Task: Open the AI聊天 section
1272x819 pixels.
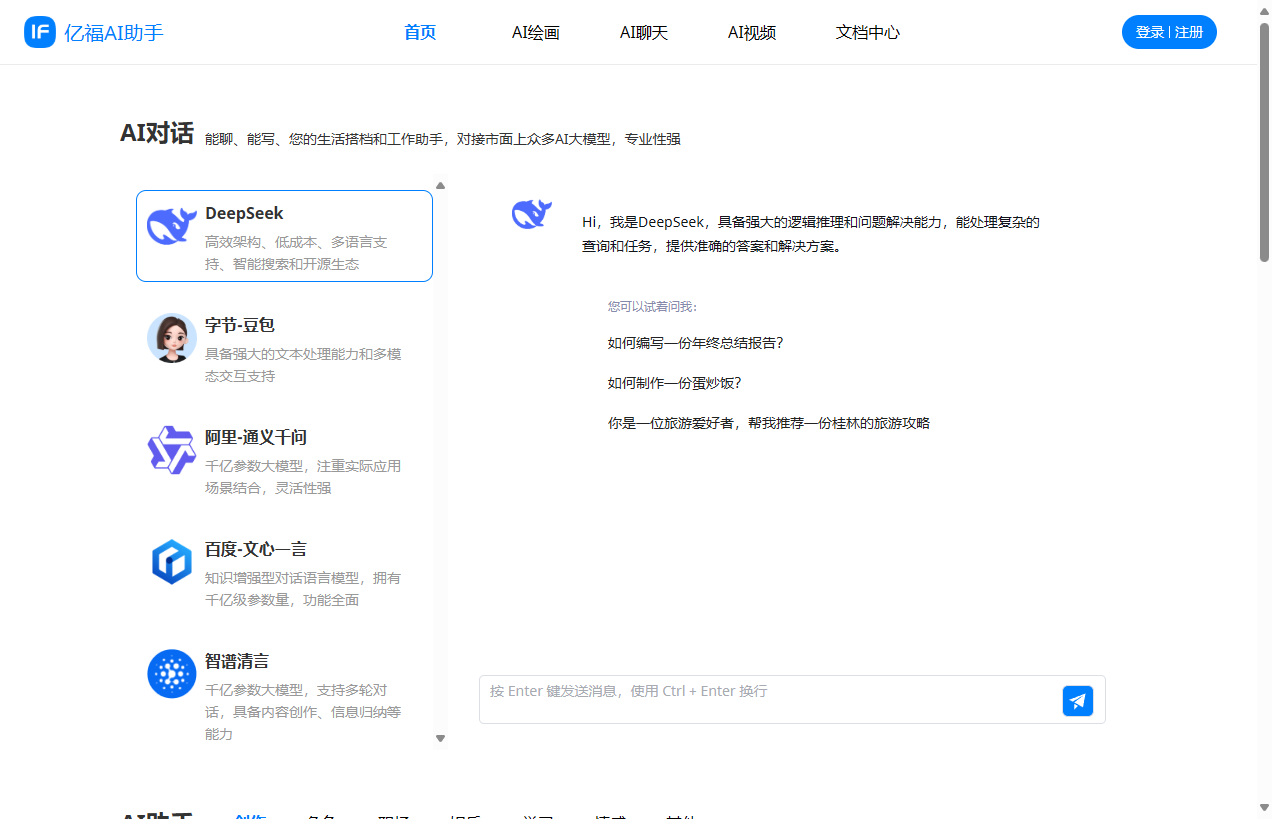Action: 644,32
